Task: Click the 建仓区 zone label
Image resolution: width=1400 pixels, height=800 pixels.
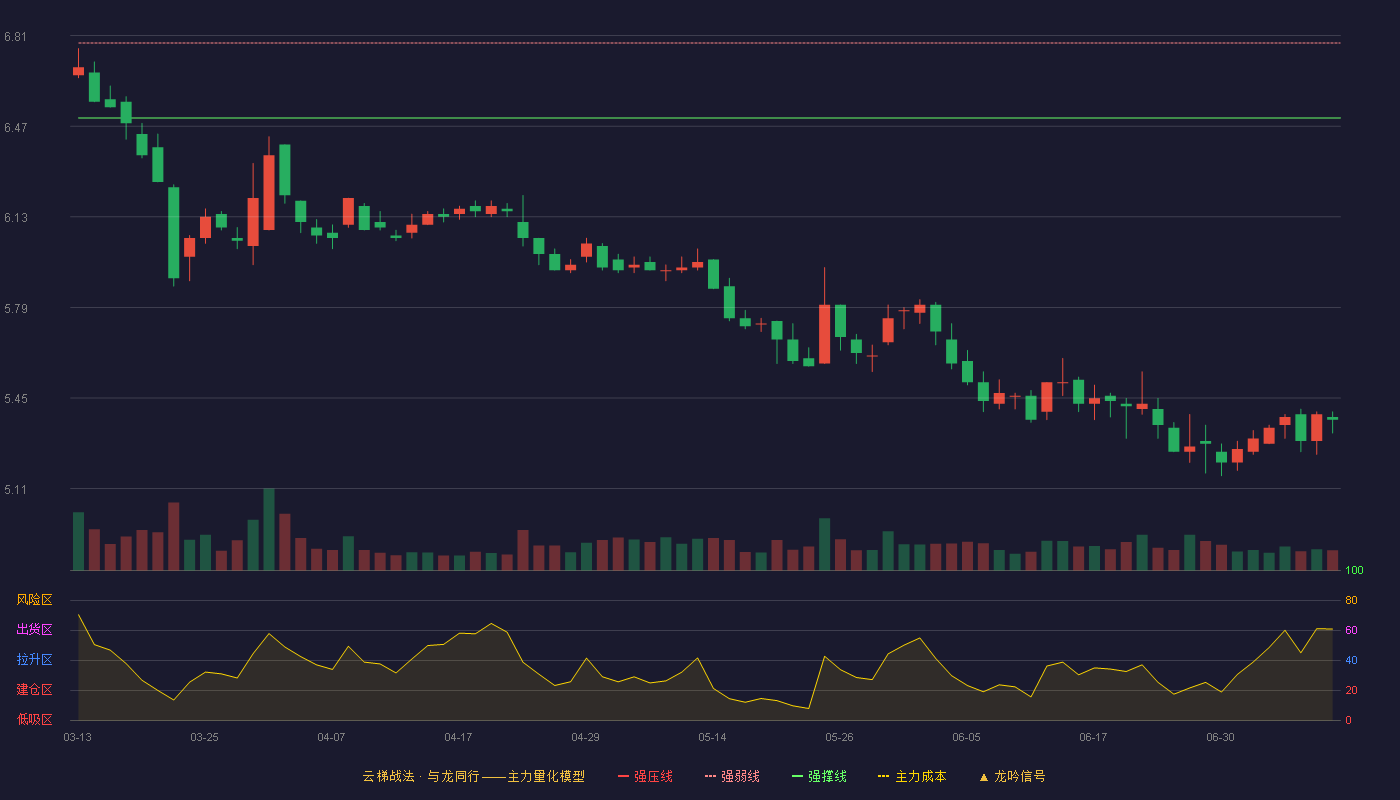Action: pos(34,690)
